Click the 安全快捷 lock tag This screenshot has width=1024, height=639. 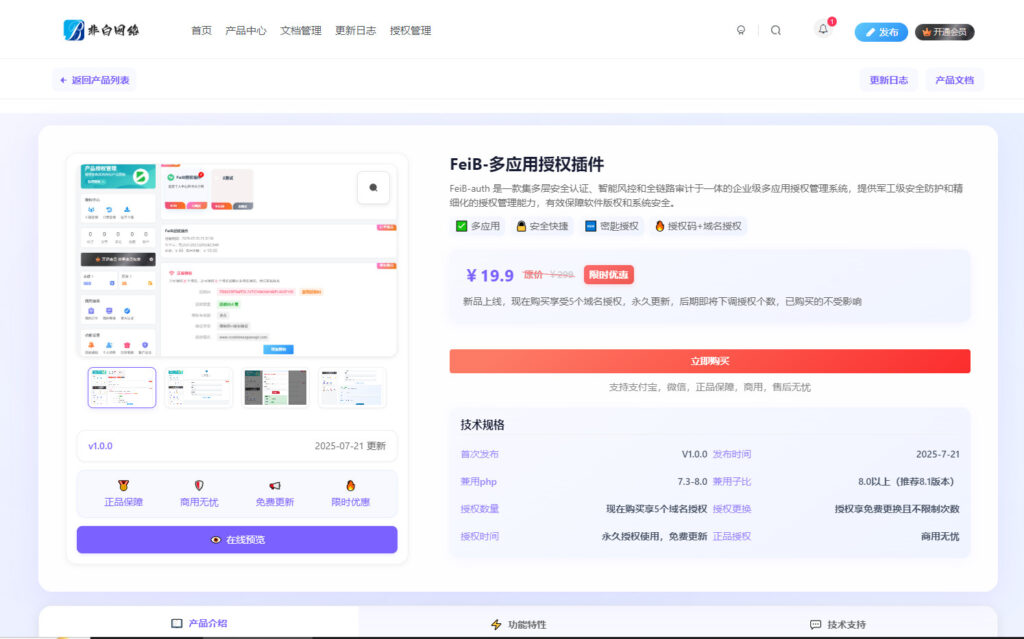pyautogui.click(x=542, y=226)
